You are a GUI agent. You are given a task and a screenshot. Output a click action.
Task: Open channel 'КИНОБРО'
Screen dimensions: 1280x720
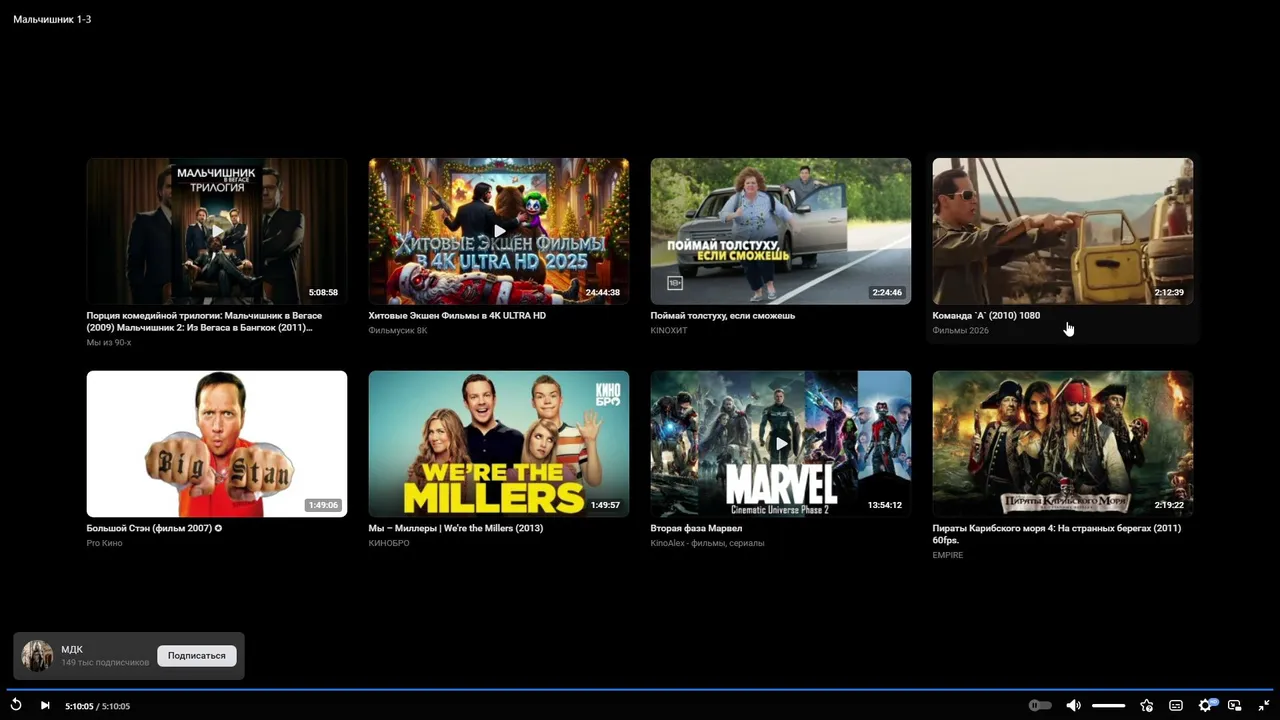pyautogui.click(x=389, y=543)
